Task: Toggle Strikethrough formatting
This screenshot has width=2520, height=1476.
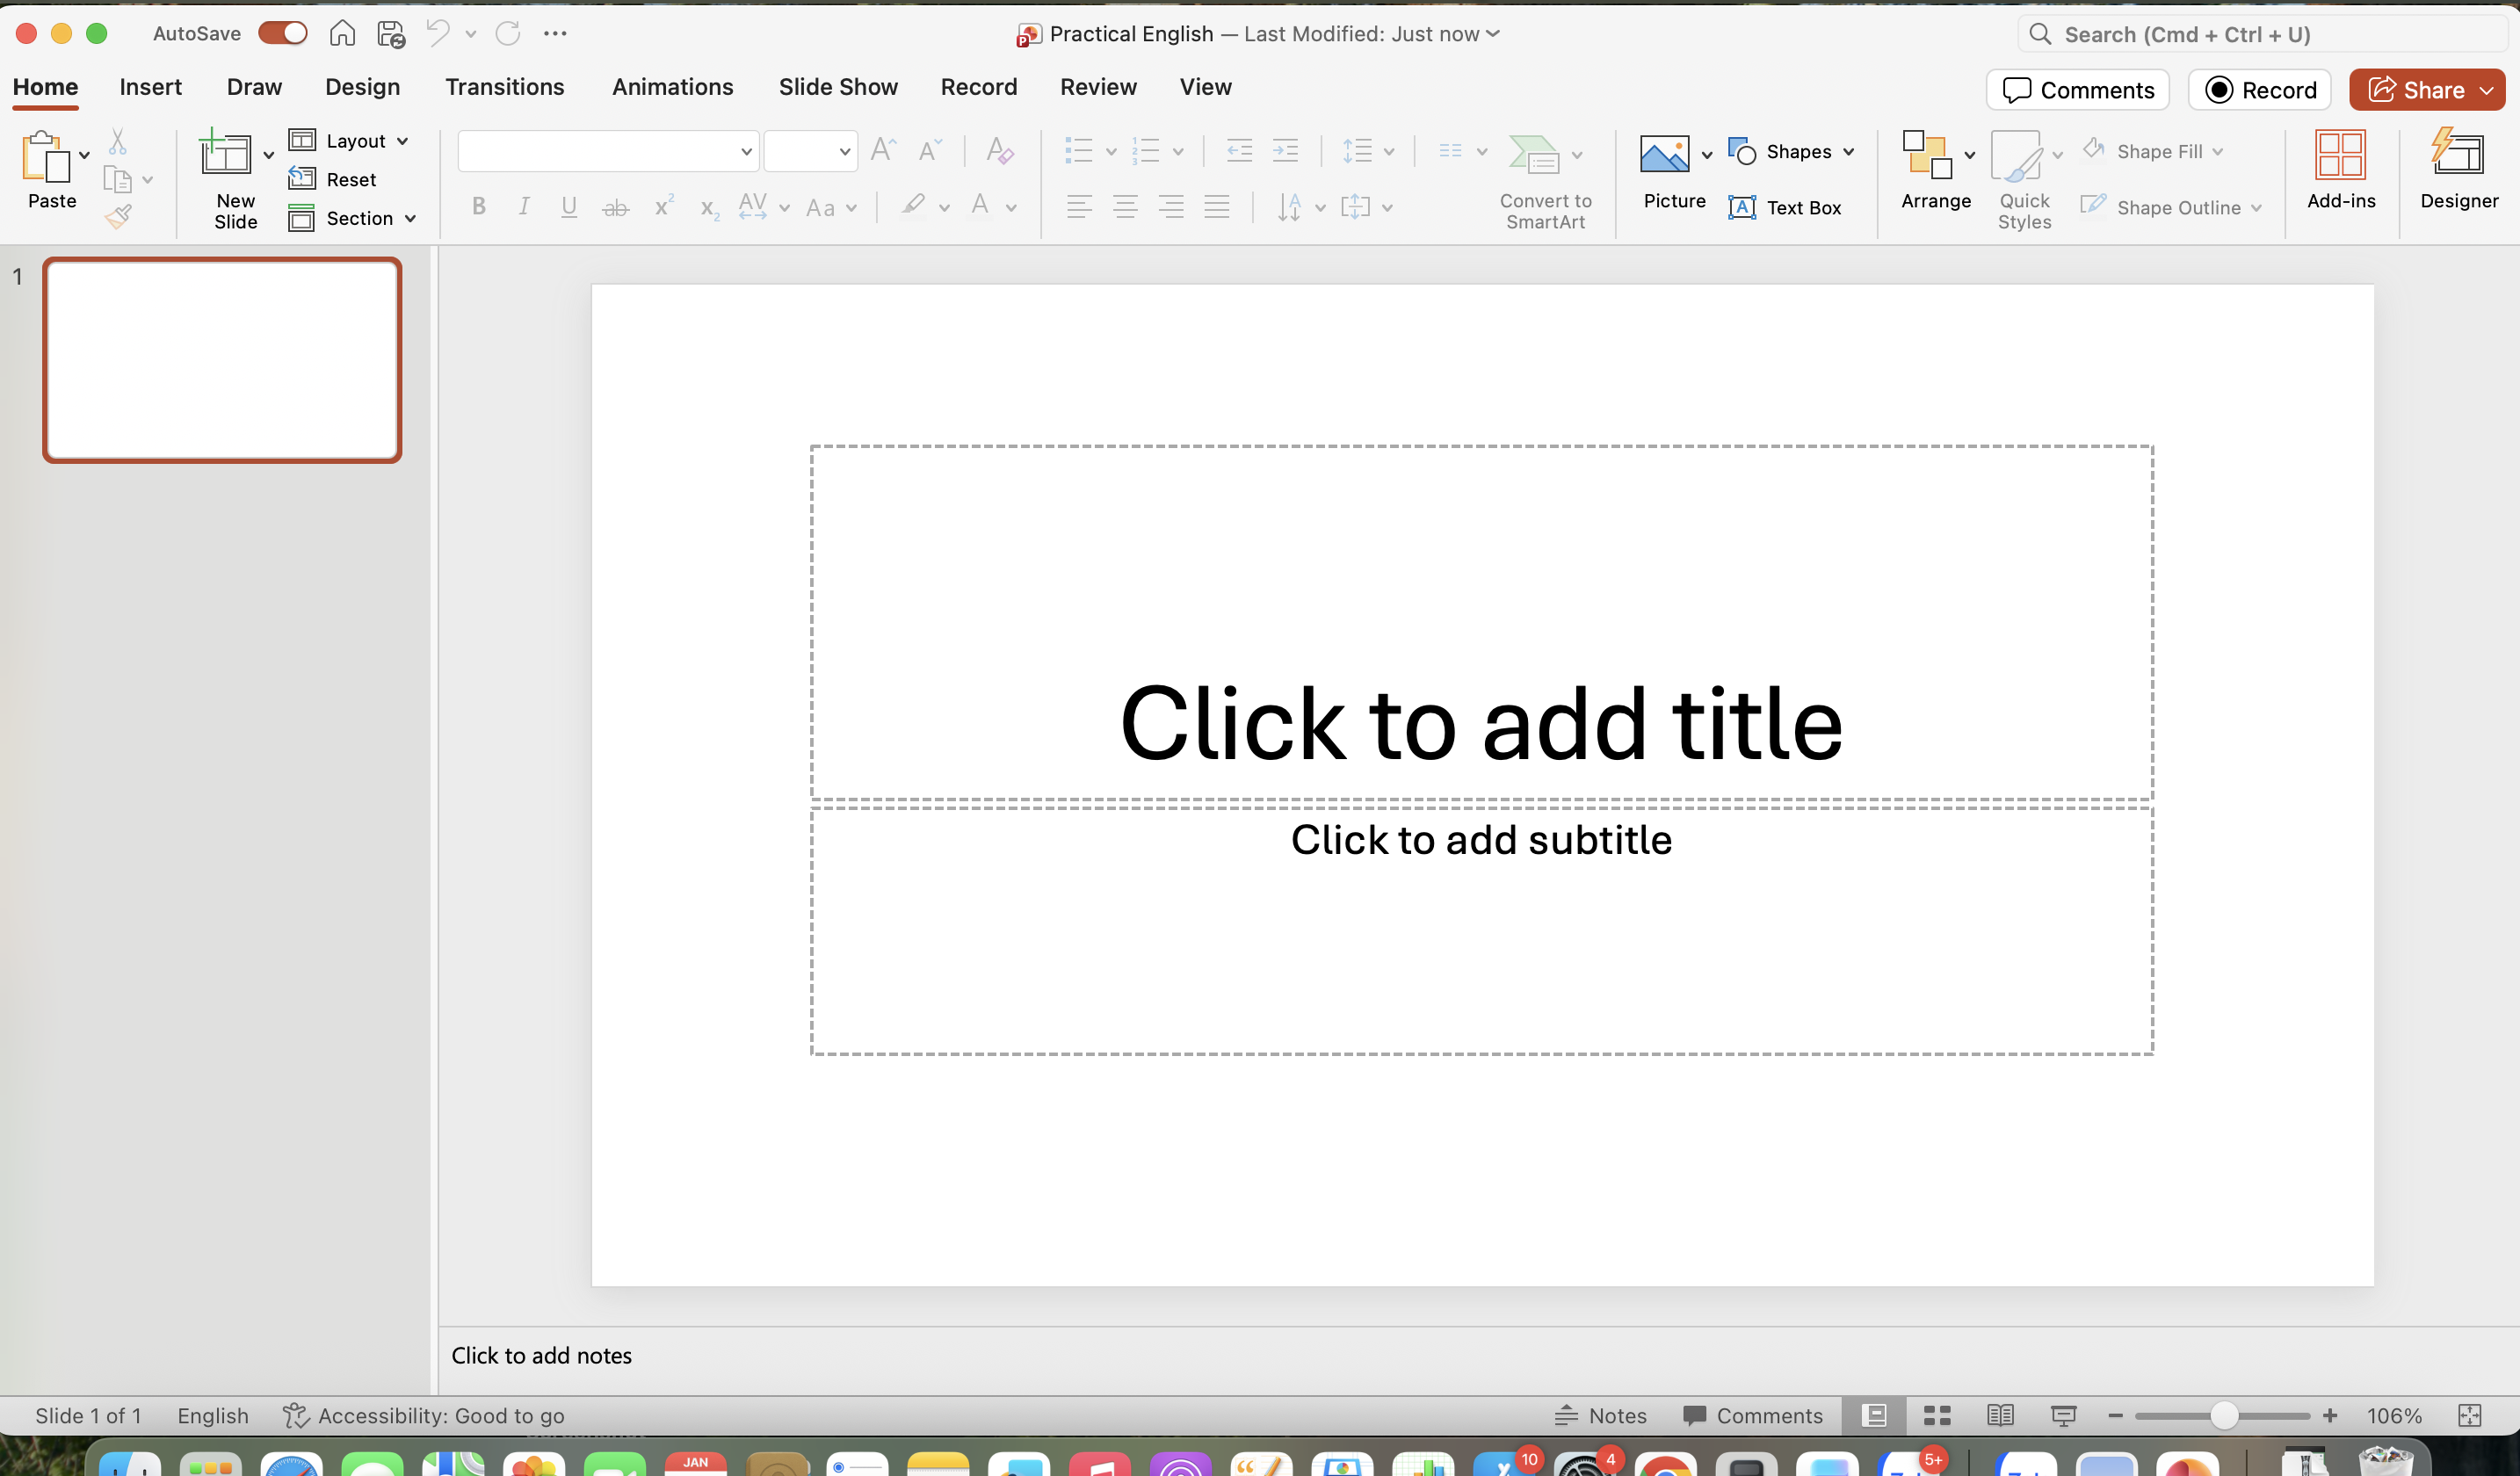Action: coord(615,207)
